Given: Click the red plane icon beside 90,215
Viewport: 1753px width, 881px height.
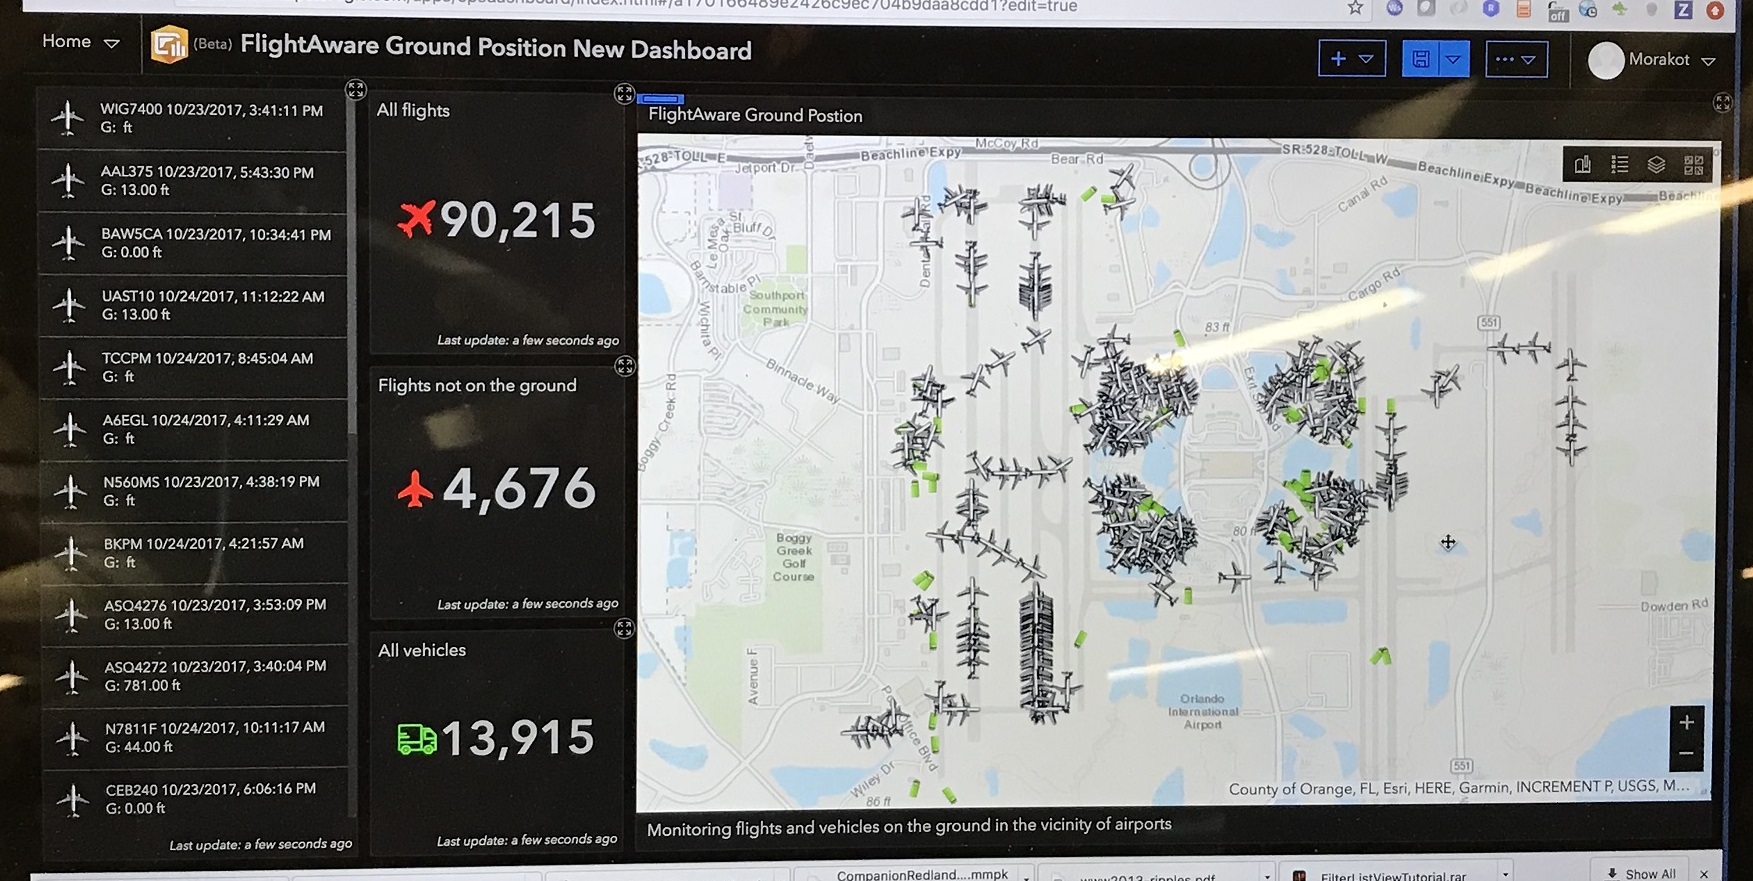Looking at the screenshot, I should [x=416, y=219].
